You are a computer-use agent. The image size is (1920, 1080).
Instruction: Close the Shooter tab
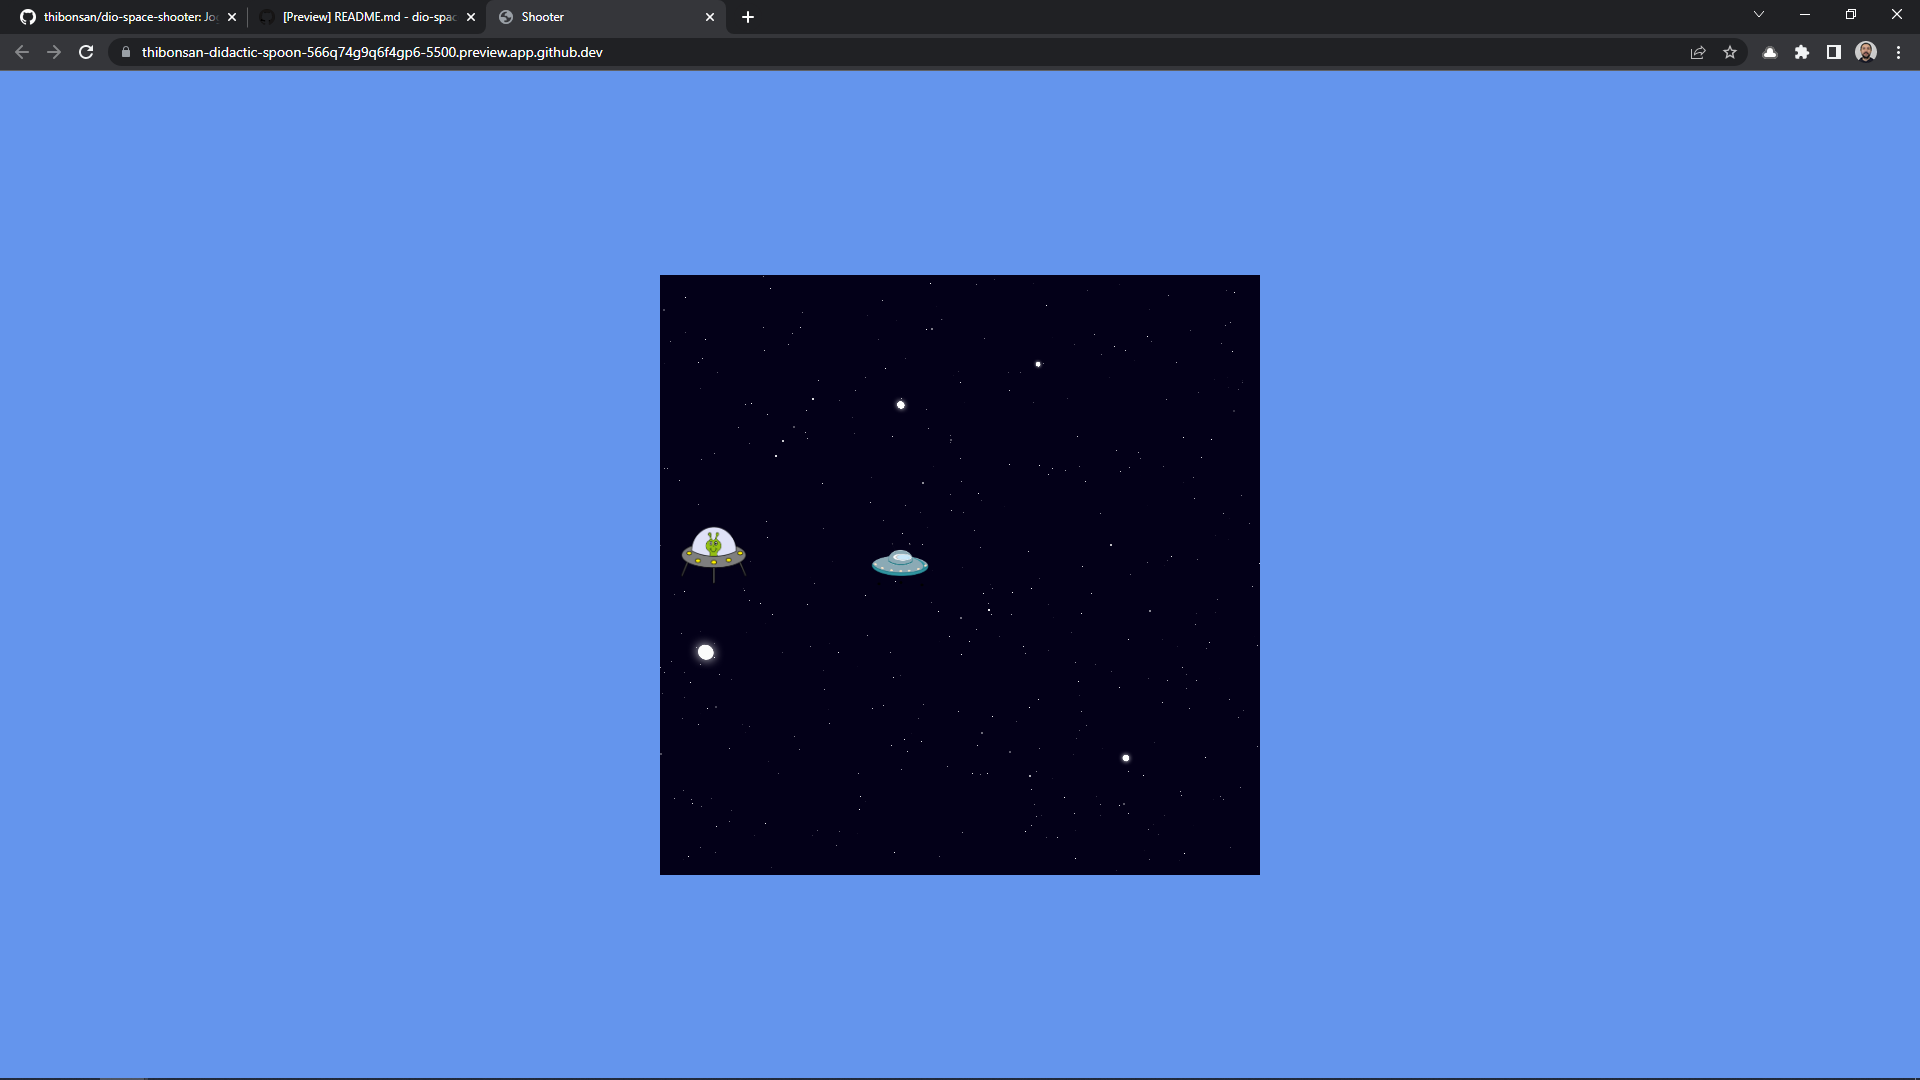pyautogui.click(x=710, y=17)
